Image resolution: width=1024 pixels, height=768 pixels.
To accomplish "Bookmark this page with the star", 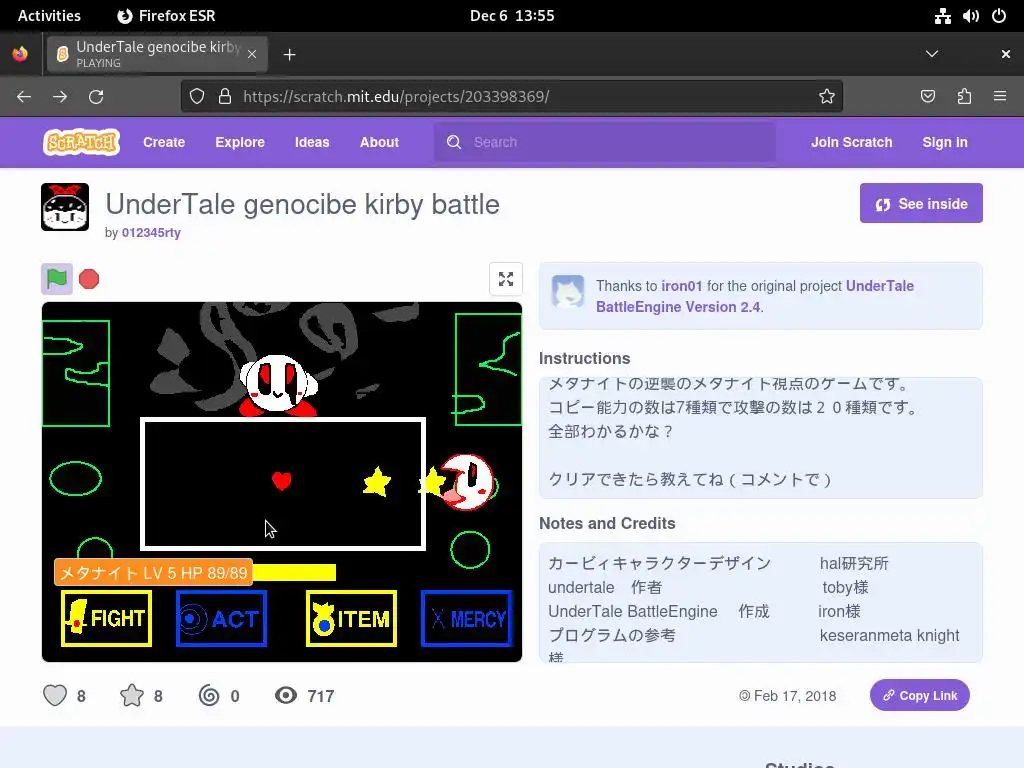I will (x=827, y=97).
